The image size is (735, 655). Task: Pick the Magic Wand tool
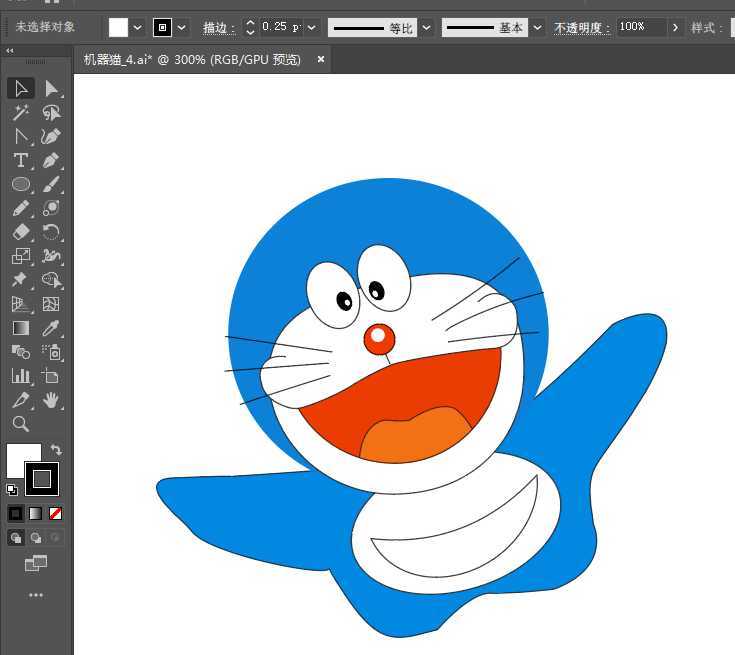[20, 112]
